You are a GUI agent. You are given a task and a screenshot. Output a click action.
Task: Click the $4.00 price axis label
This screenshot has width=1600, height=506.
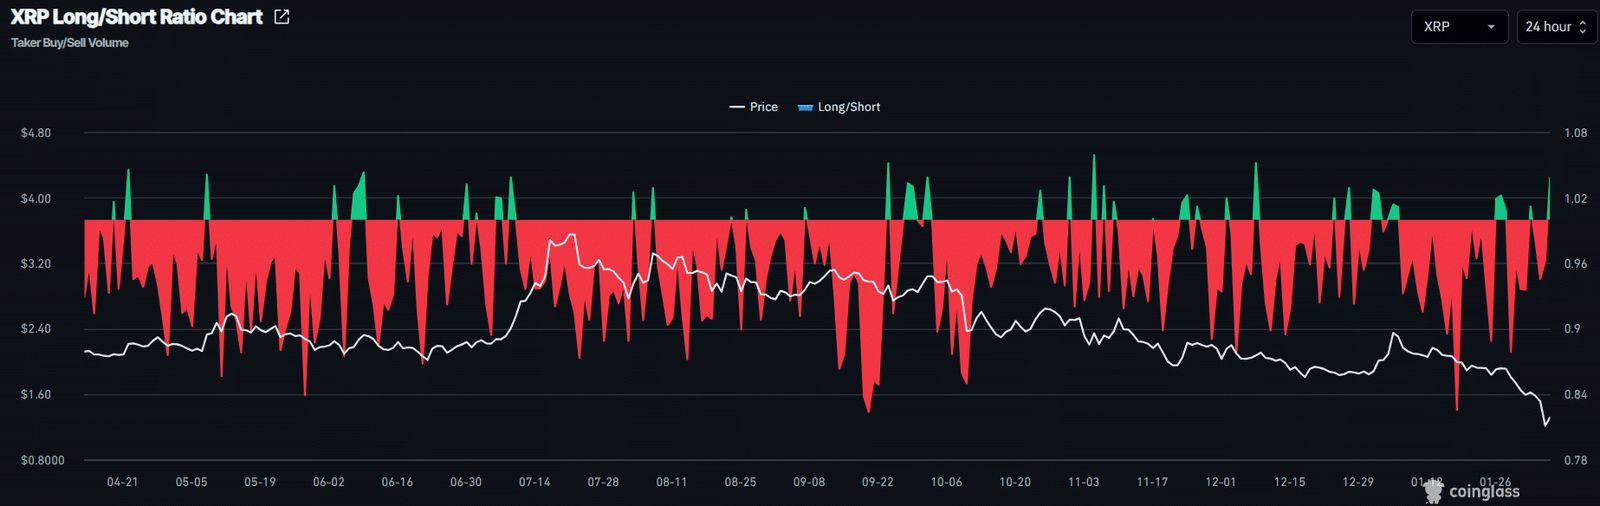point(36,199)
